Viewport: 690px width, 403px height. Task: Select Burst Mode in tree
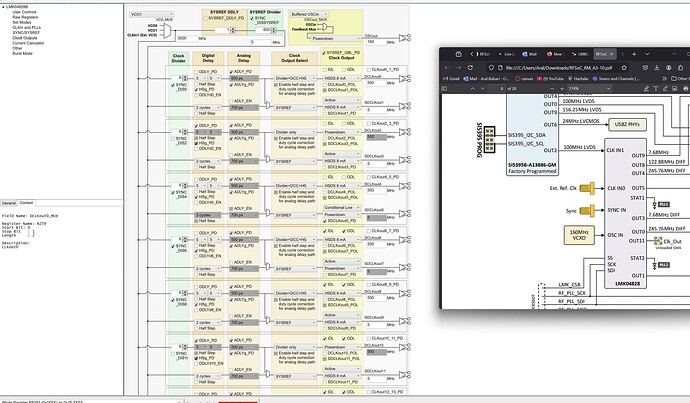(x=22, y=53)
